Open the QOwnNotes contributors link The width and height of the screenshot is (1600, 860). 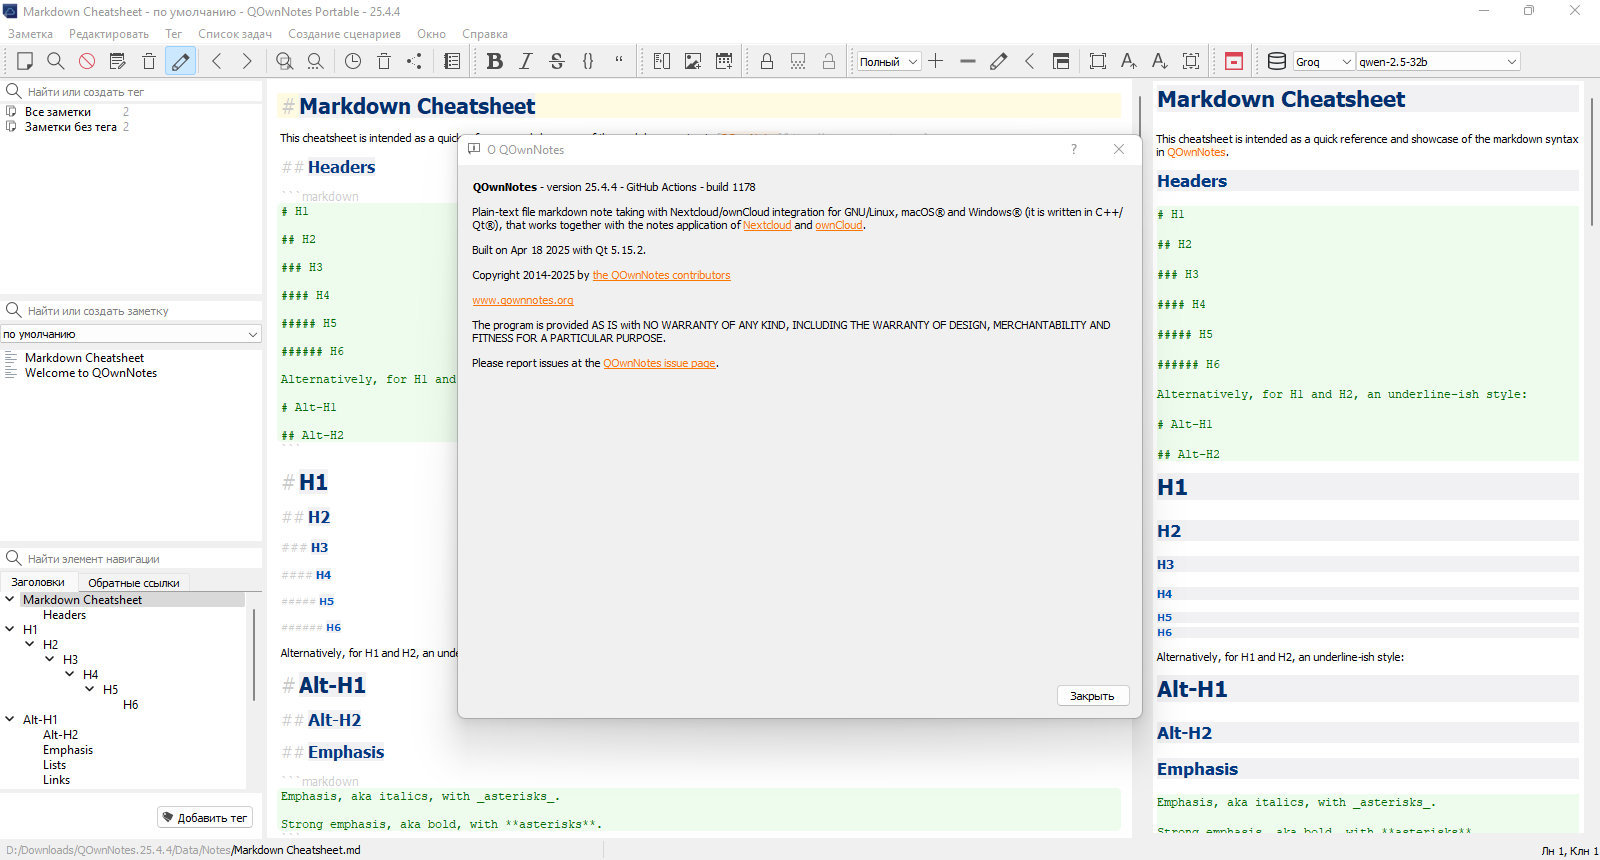pyautogui.click(x=661, y=275)
